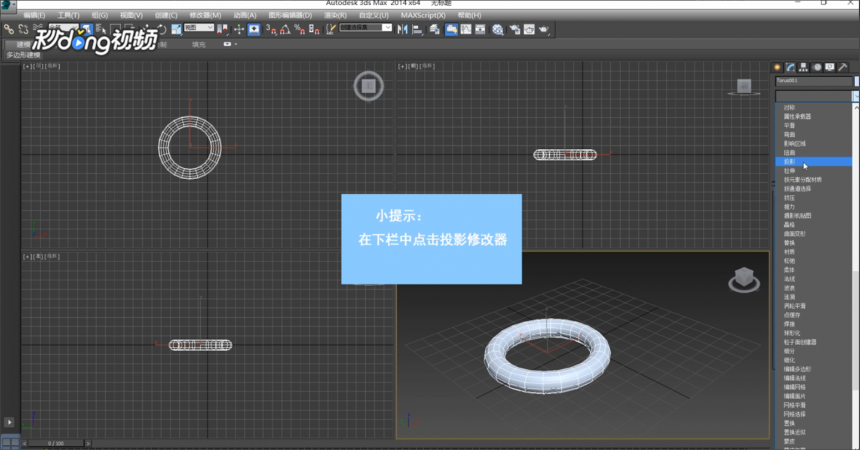
Task: Select the 对称 modifier in the list
Action: pos(789,108)
